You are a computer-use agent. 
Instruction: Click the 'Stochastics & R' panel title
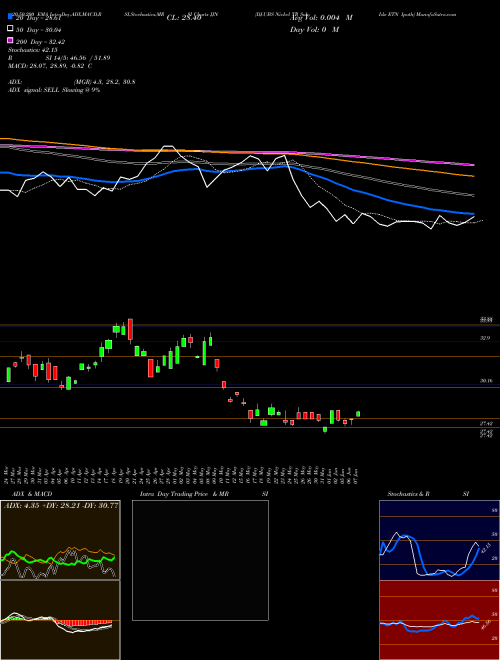[x=409, y=494]
